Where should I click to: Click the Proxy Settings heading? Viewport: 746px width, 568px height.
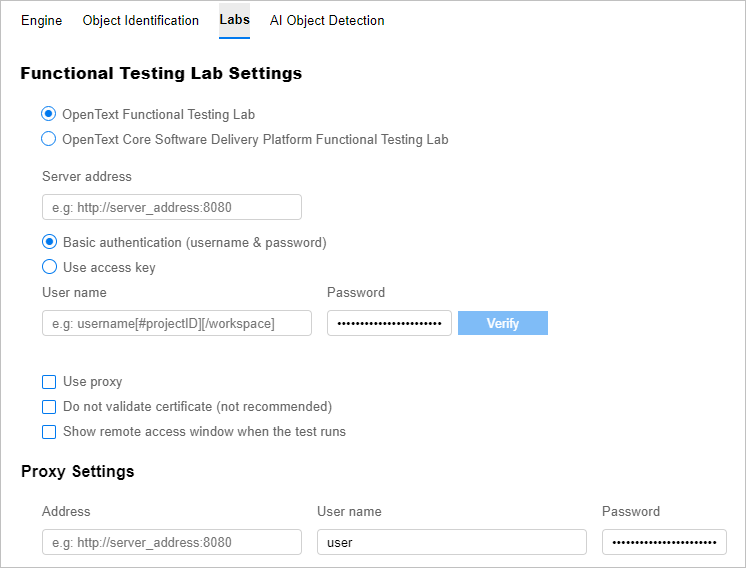(x=77, y=471)
